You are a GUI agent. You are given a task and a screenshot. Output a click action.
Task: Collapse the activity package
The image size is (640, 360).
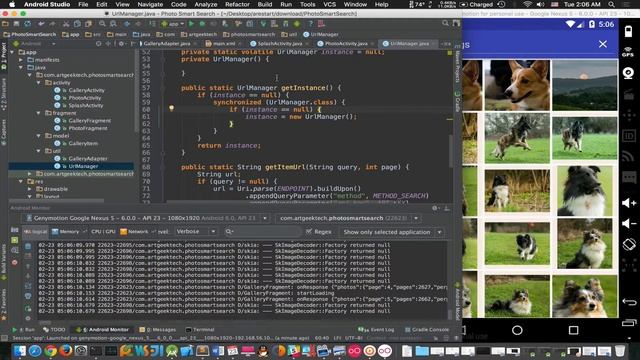(x=39, y=82)
